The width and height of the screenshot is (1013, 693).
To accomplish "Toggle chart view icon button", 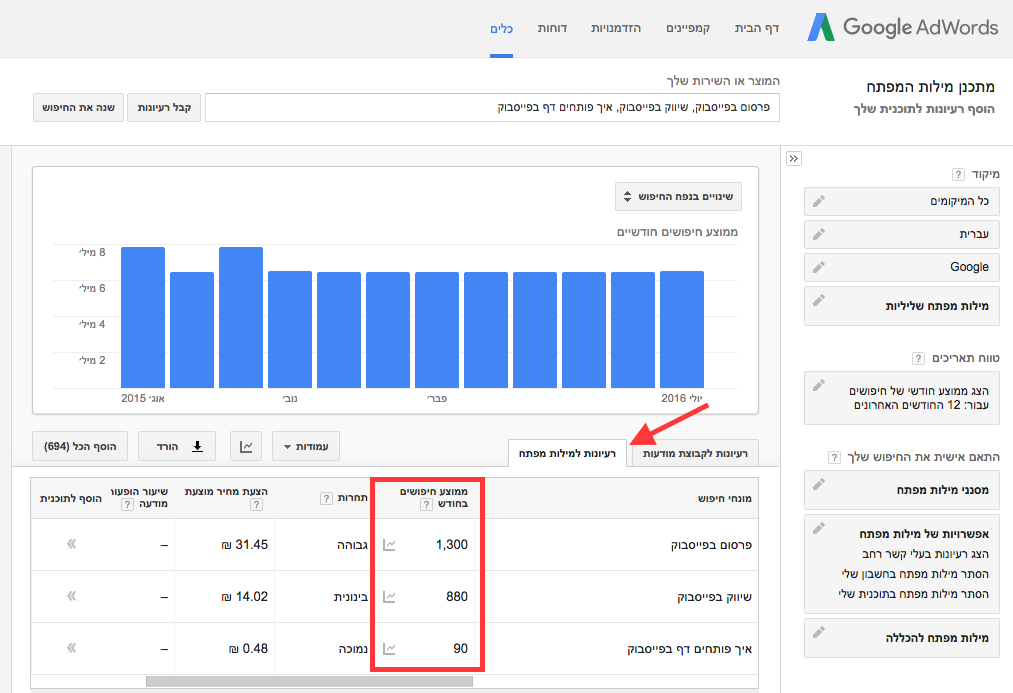I will [246, 446].
